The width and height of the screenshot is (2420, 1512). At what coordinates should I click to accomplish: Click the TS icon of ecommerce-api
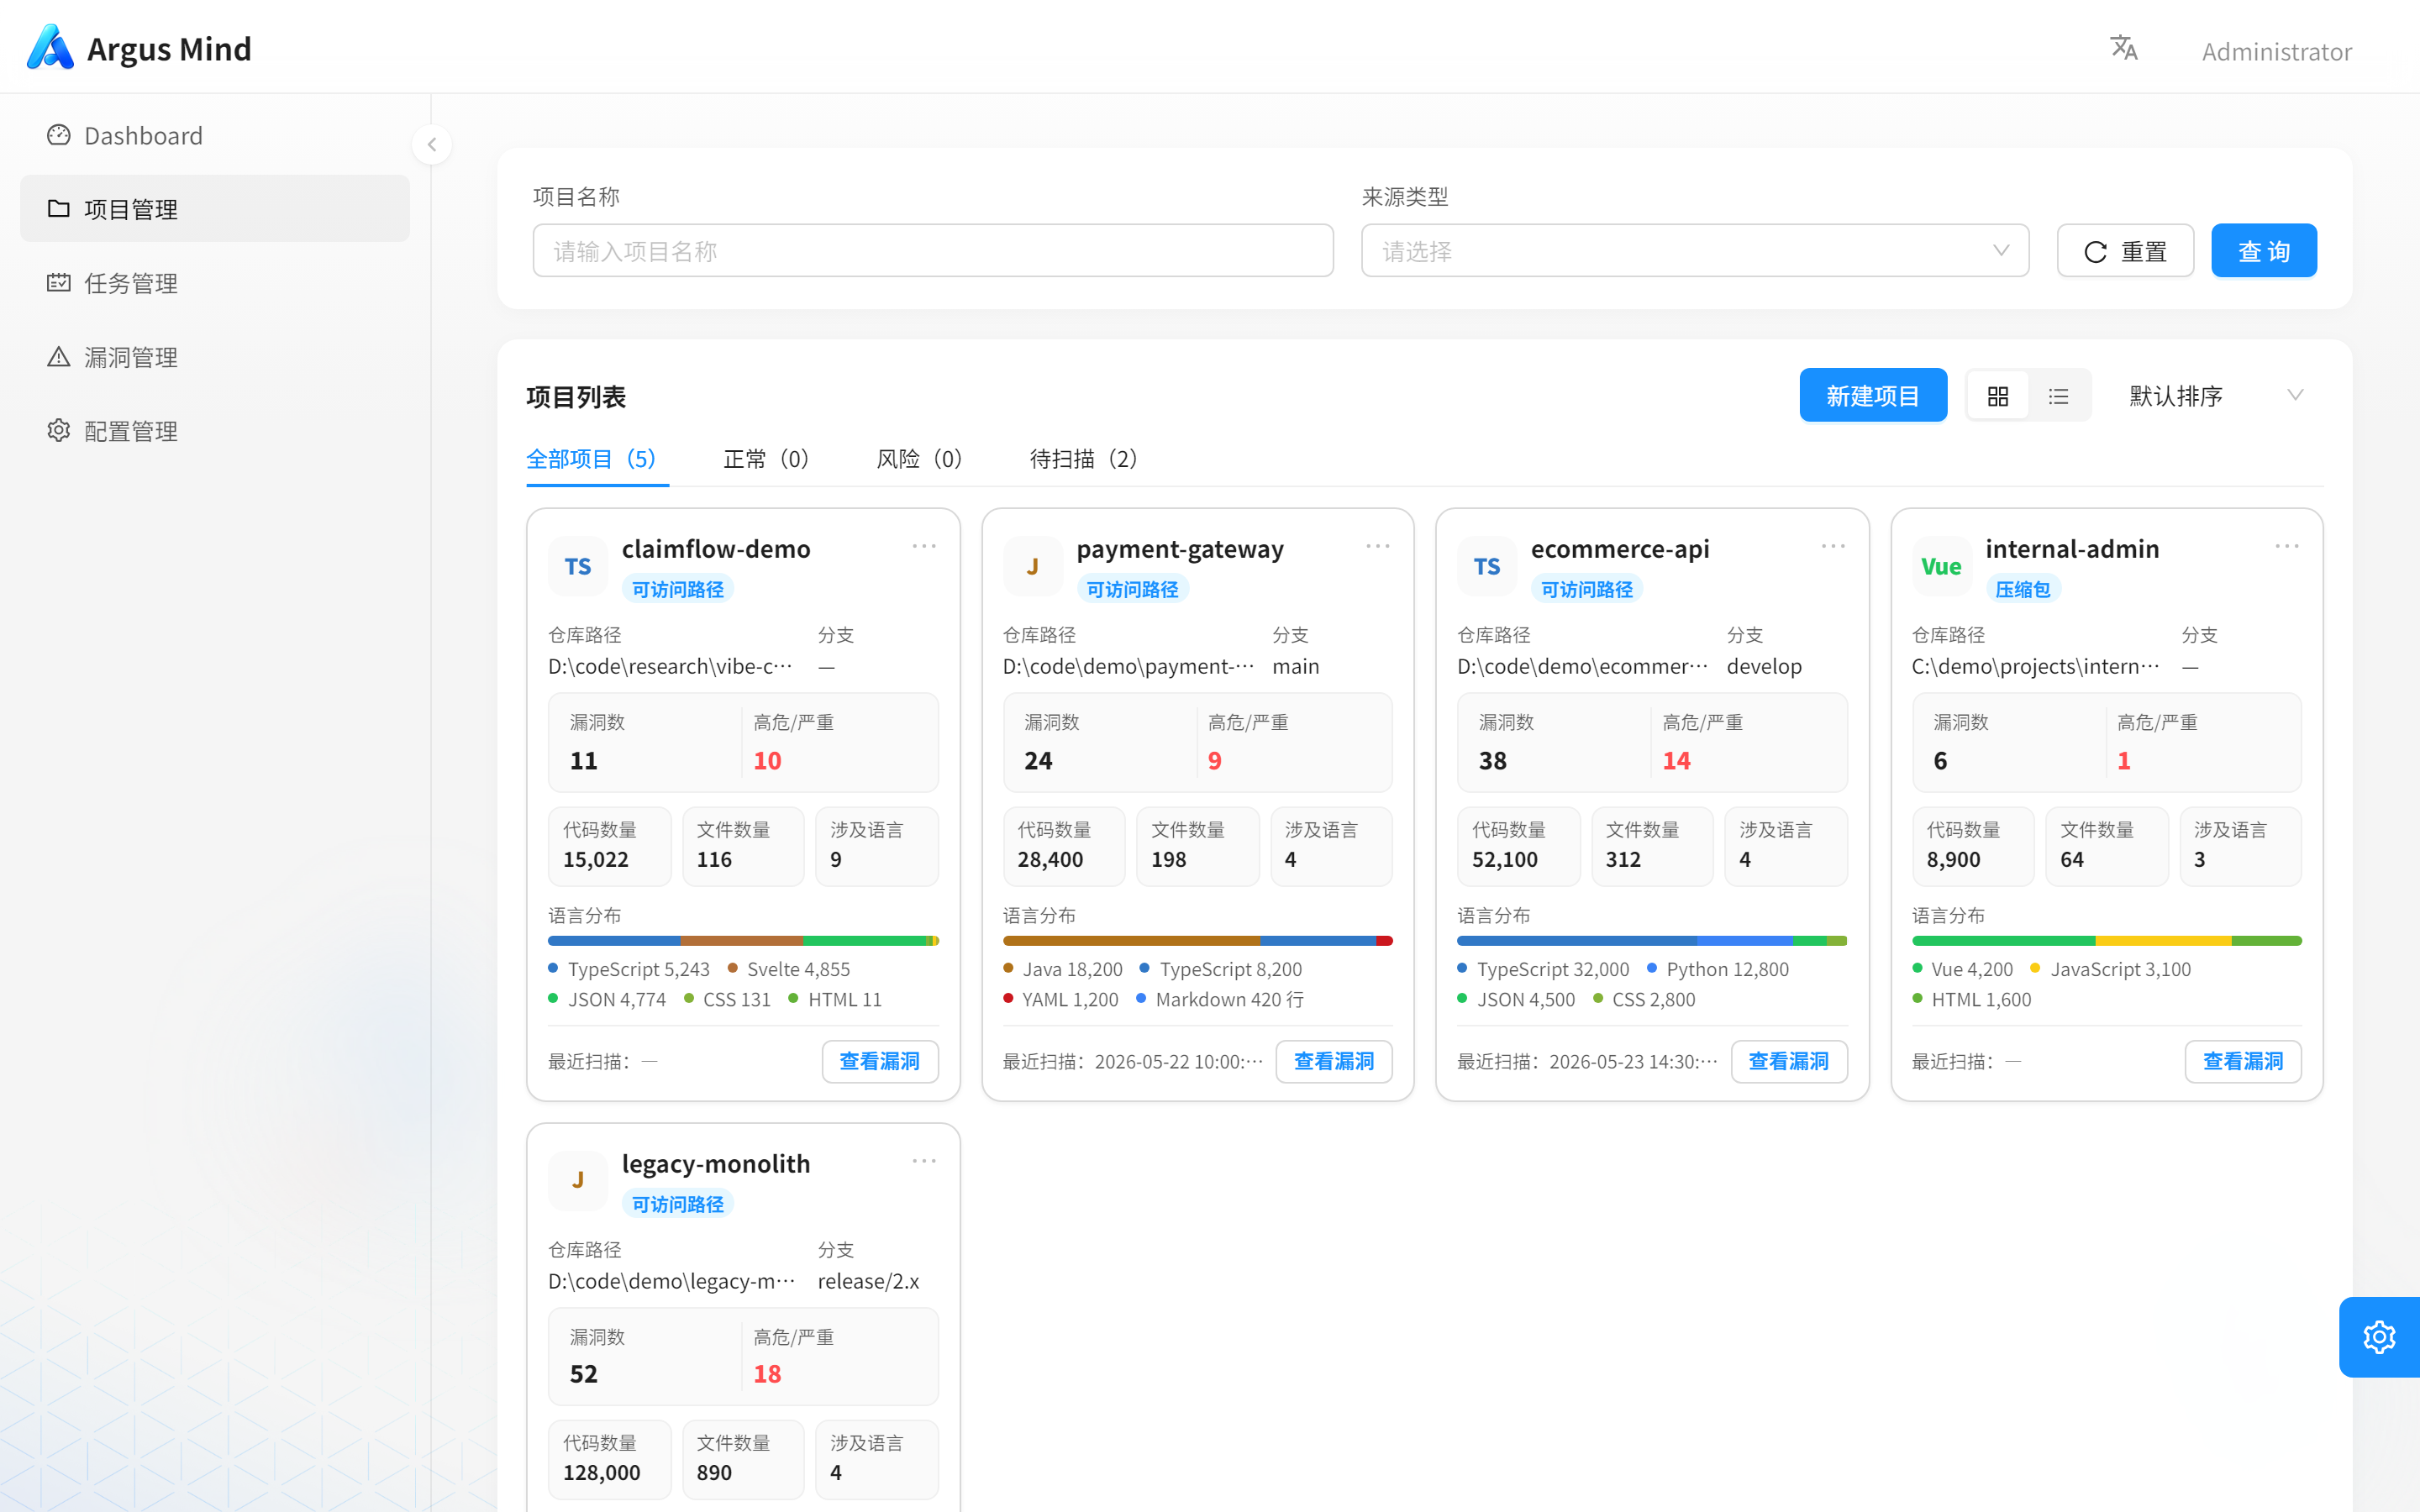pyautogui.click(x=1486, y=566)
